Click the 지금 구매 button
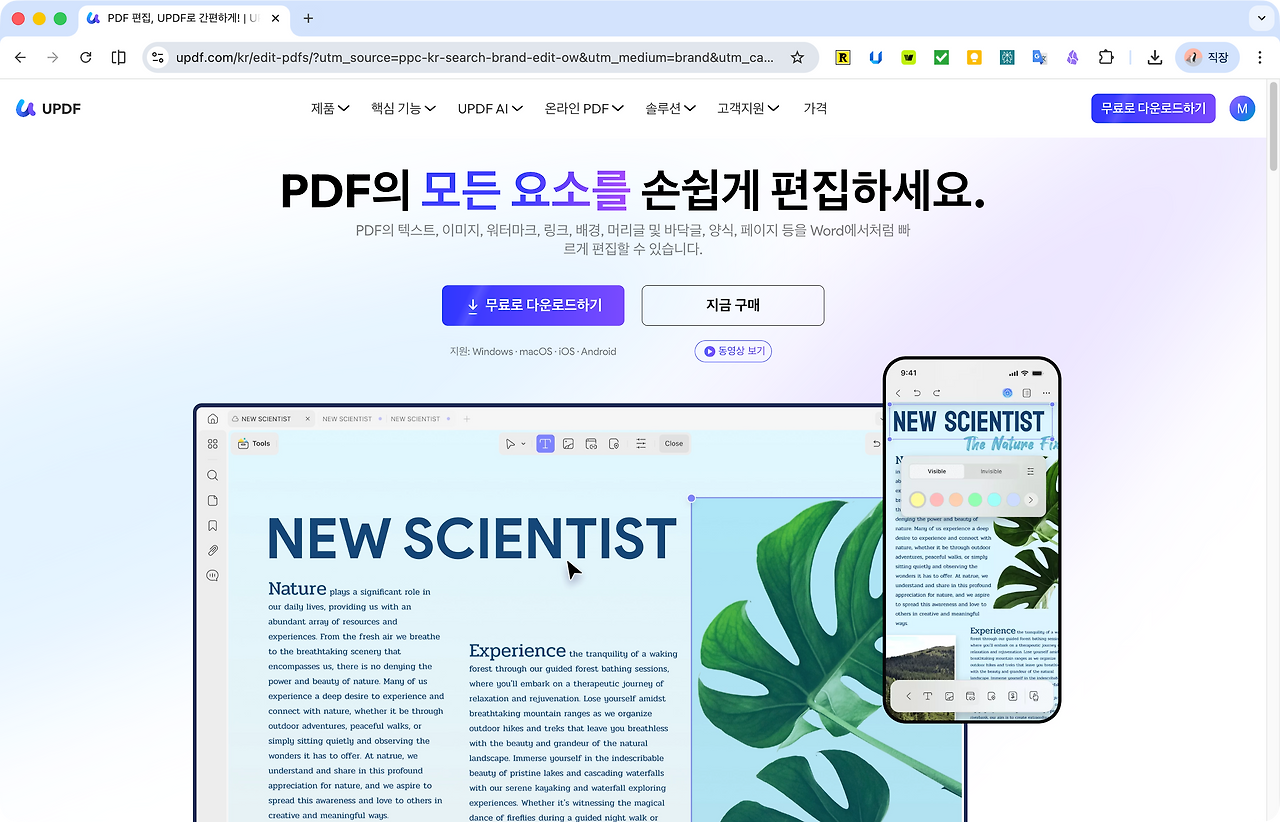 click(x=733, y=305)
